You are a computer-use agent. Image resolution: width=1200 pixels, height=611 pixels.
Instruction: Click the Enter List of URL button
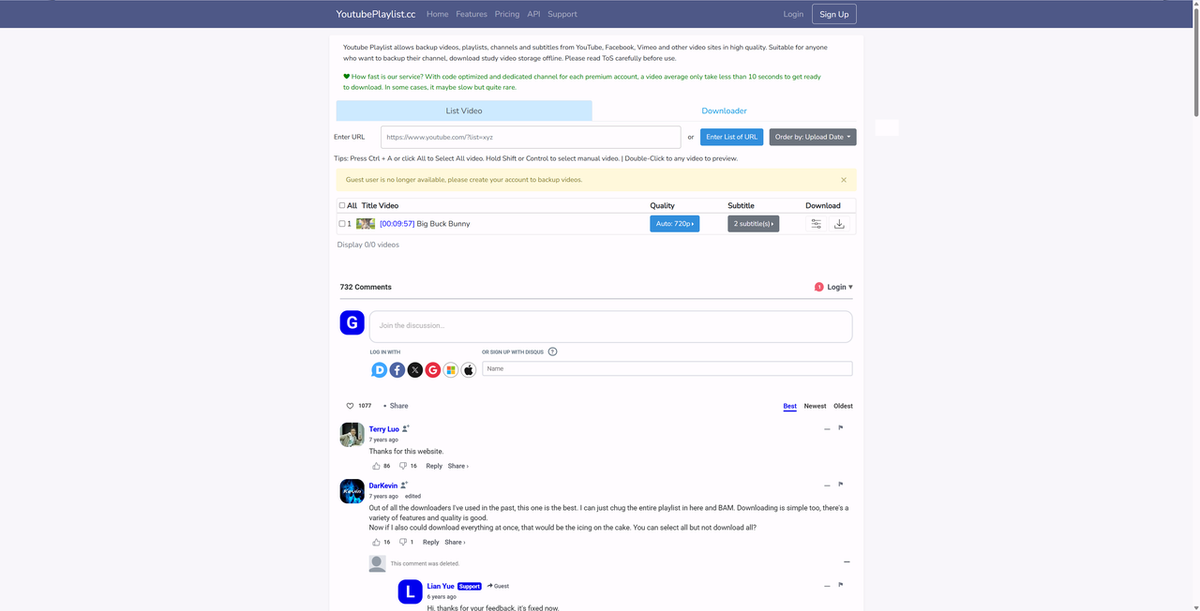click(732, 137)
